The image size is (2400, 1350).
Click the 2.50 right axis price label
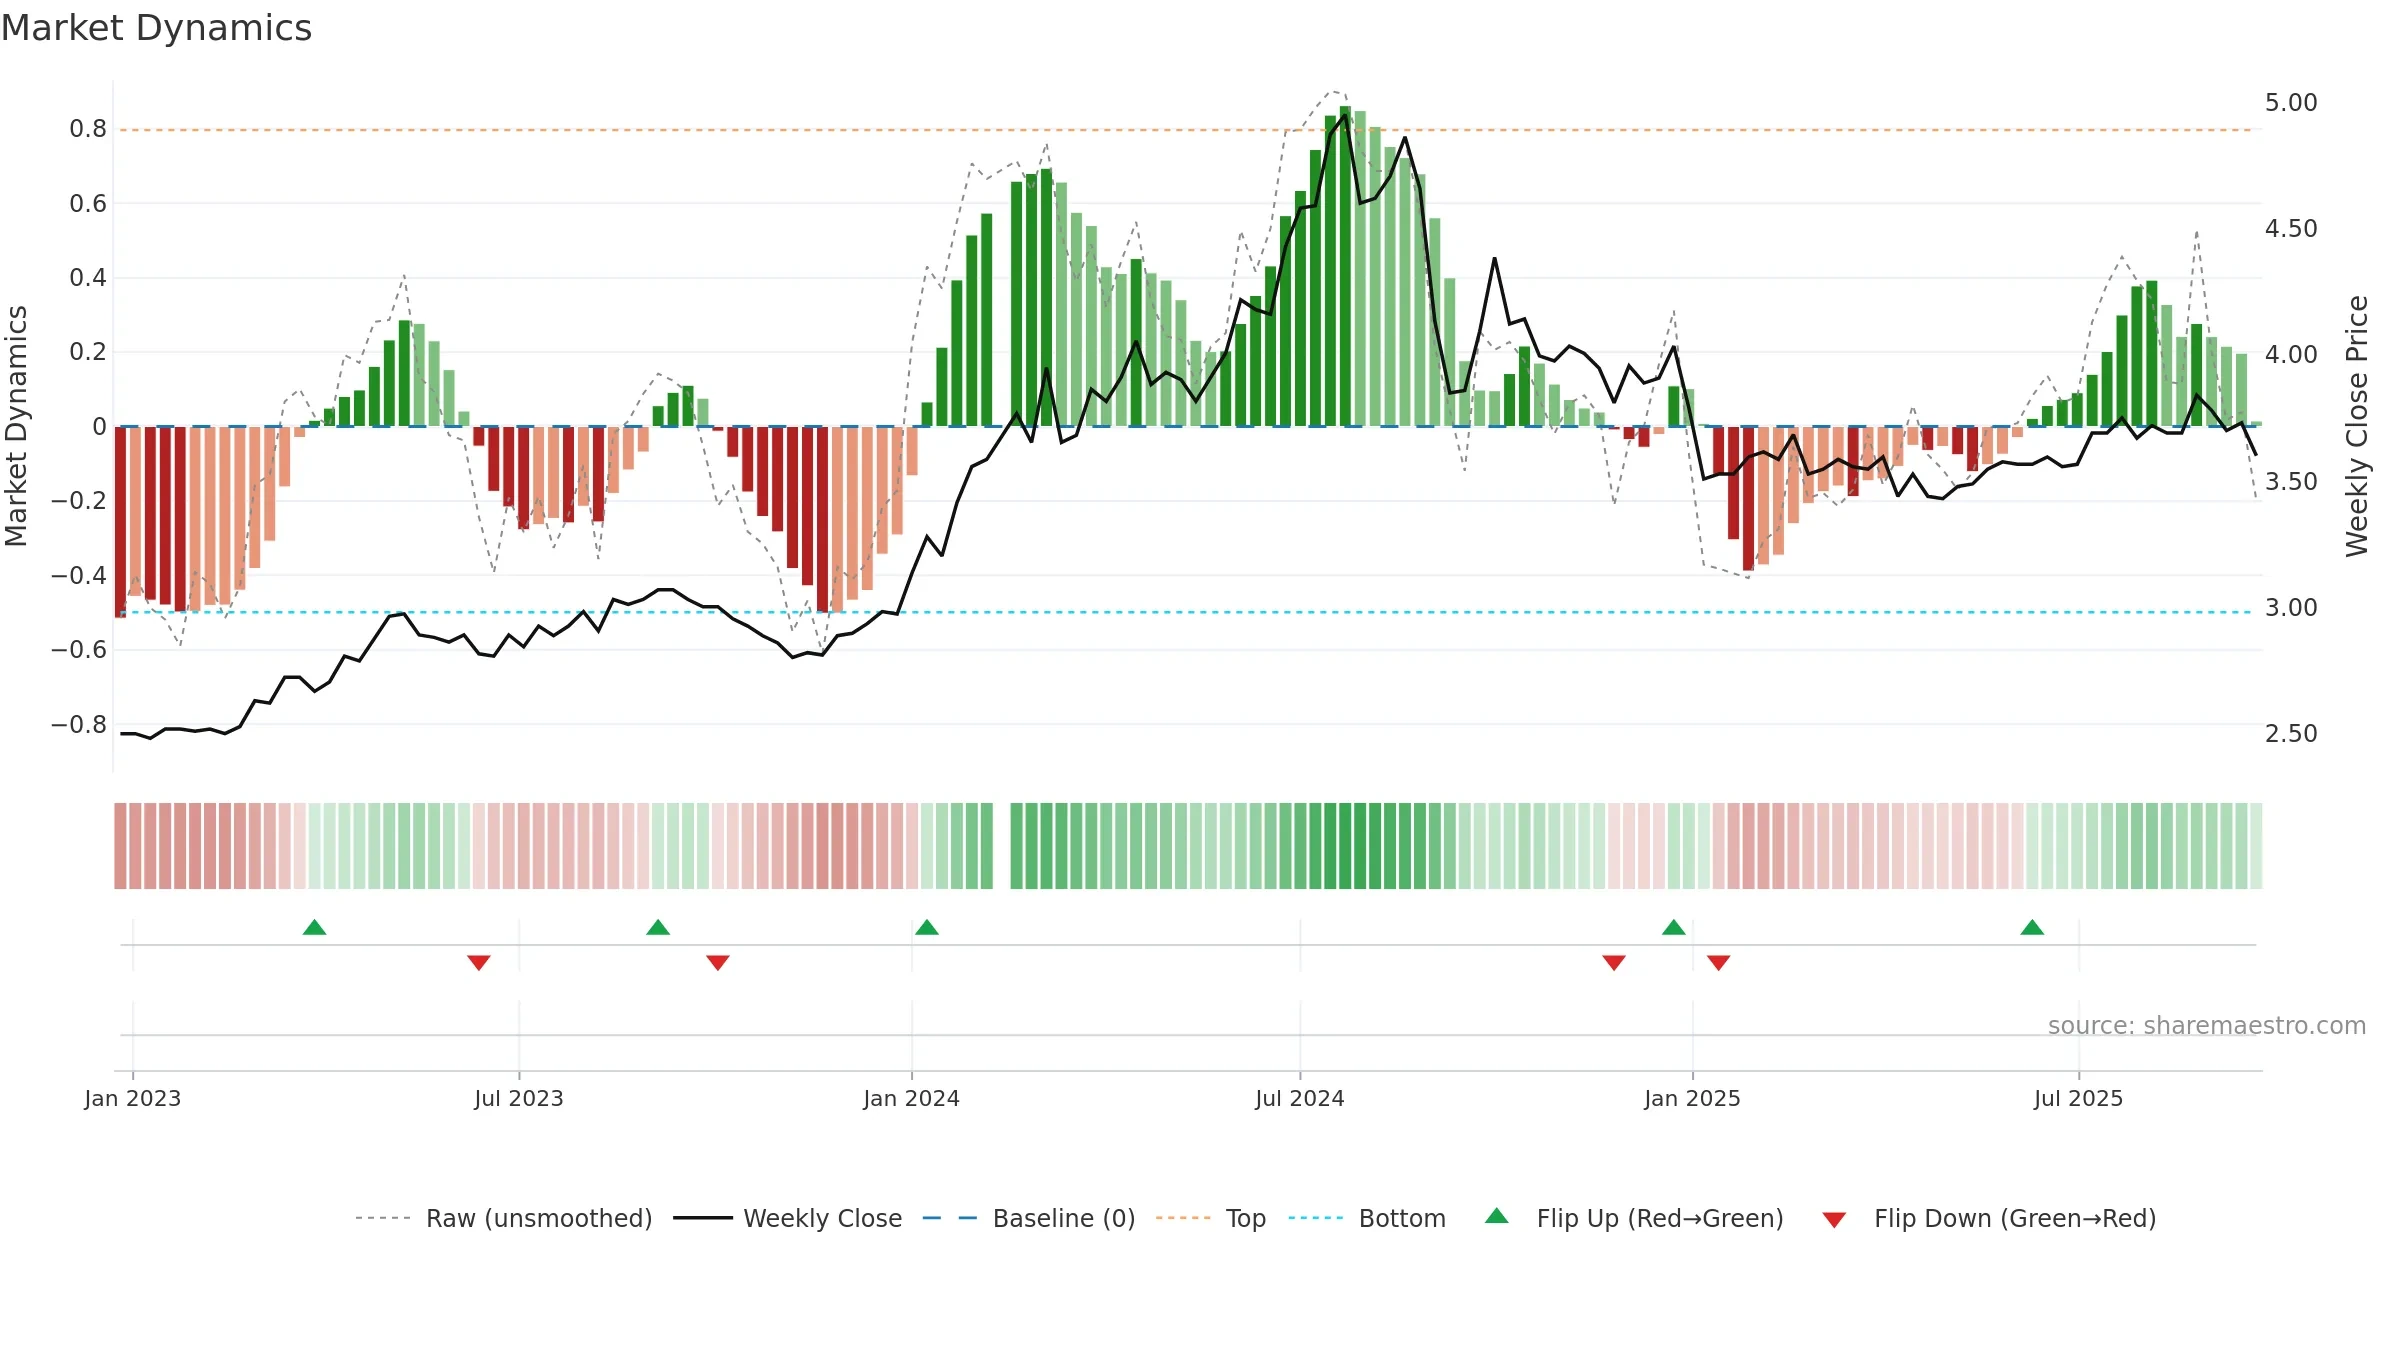(2291, 733)
